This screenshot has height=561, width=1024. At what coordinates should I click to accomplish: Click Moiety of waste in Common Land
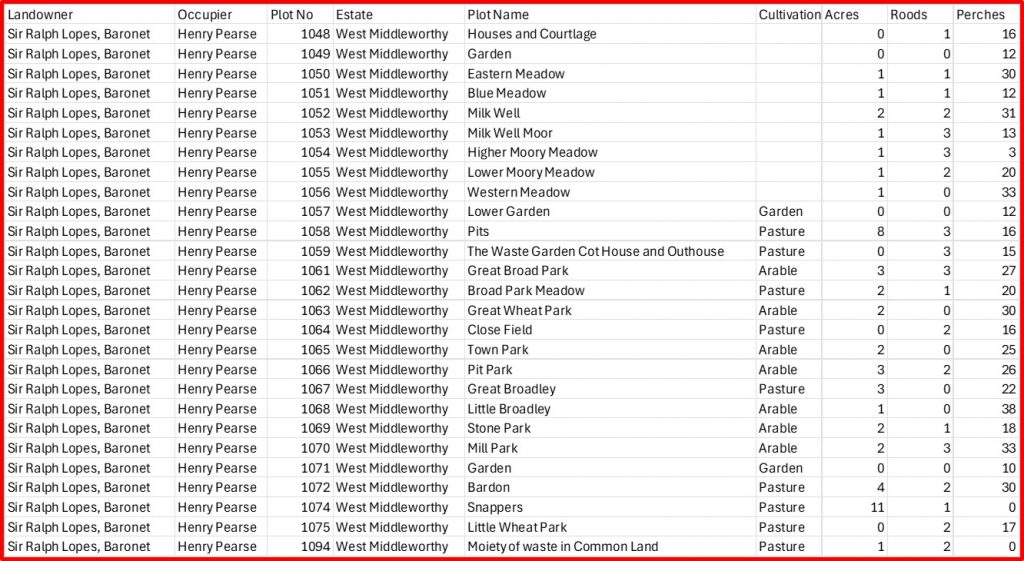611,547
